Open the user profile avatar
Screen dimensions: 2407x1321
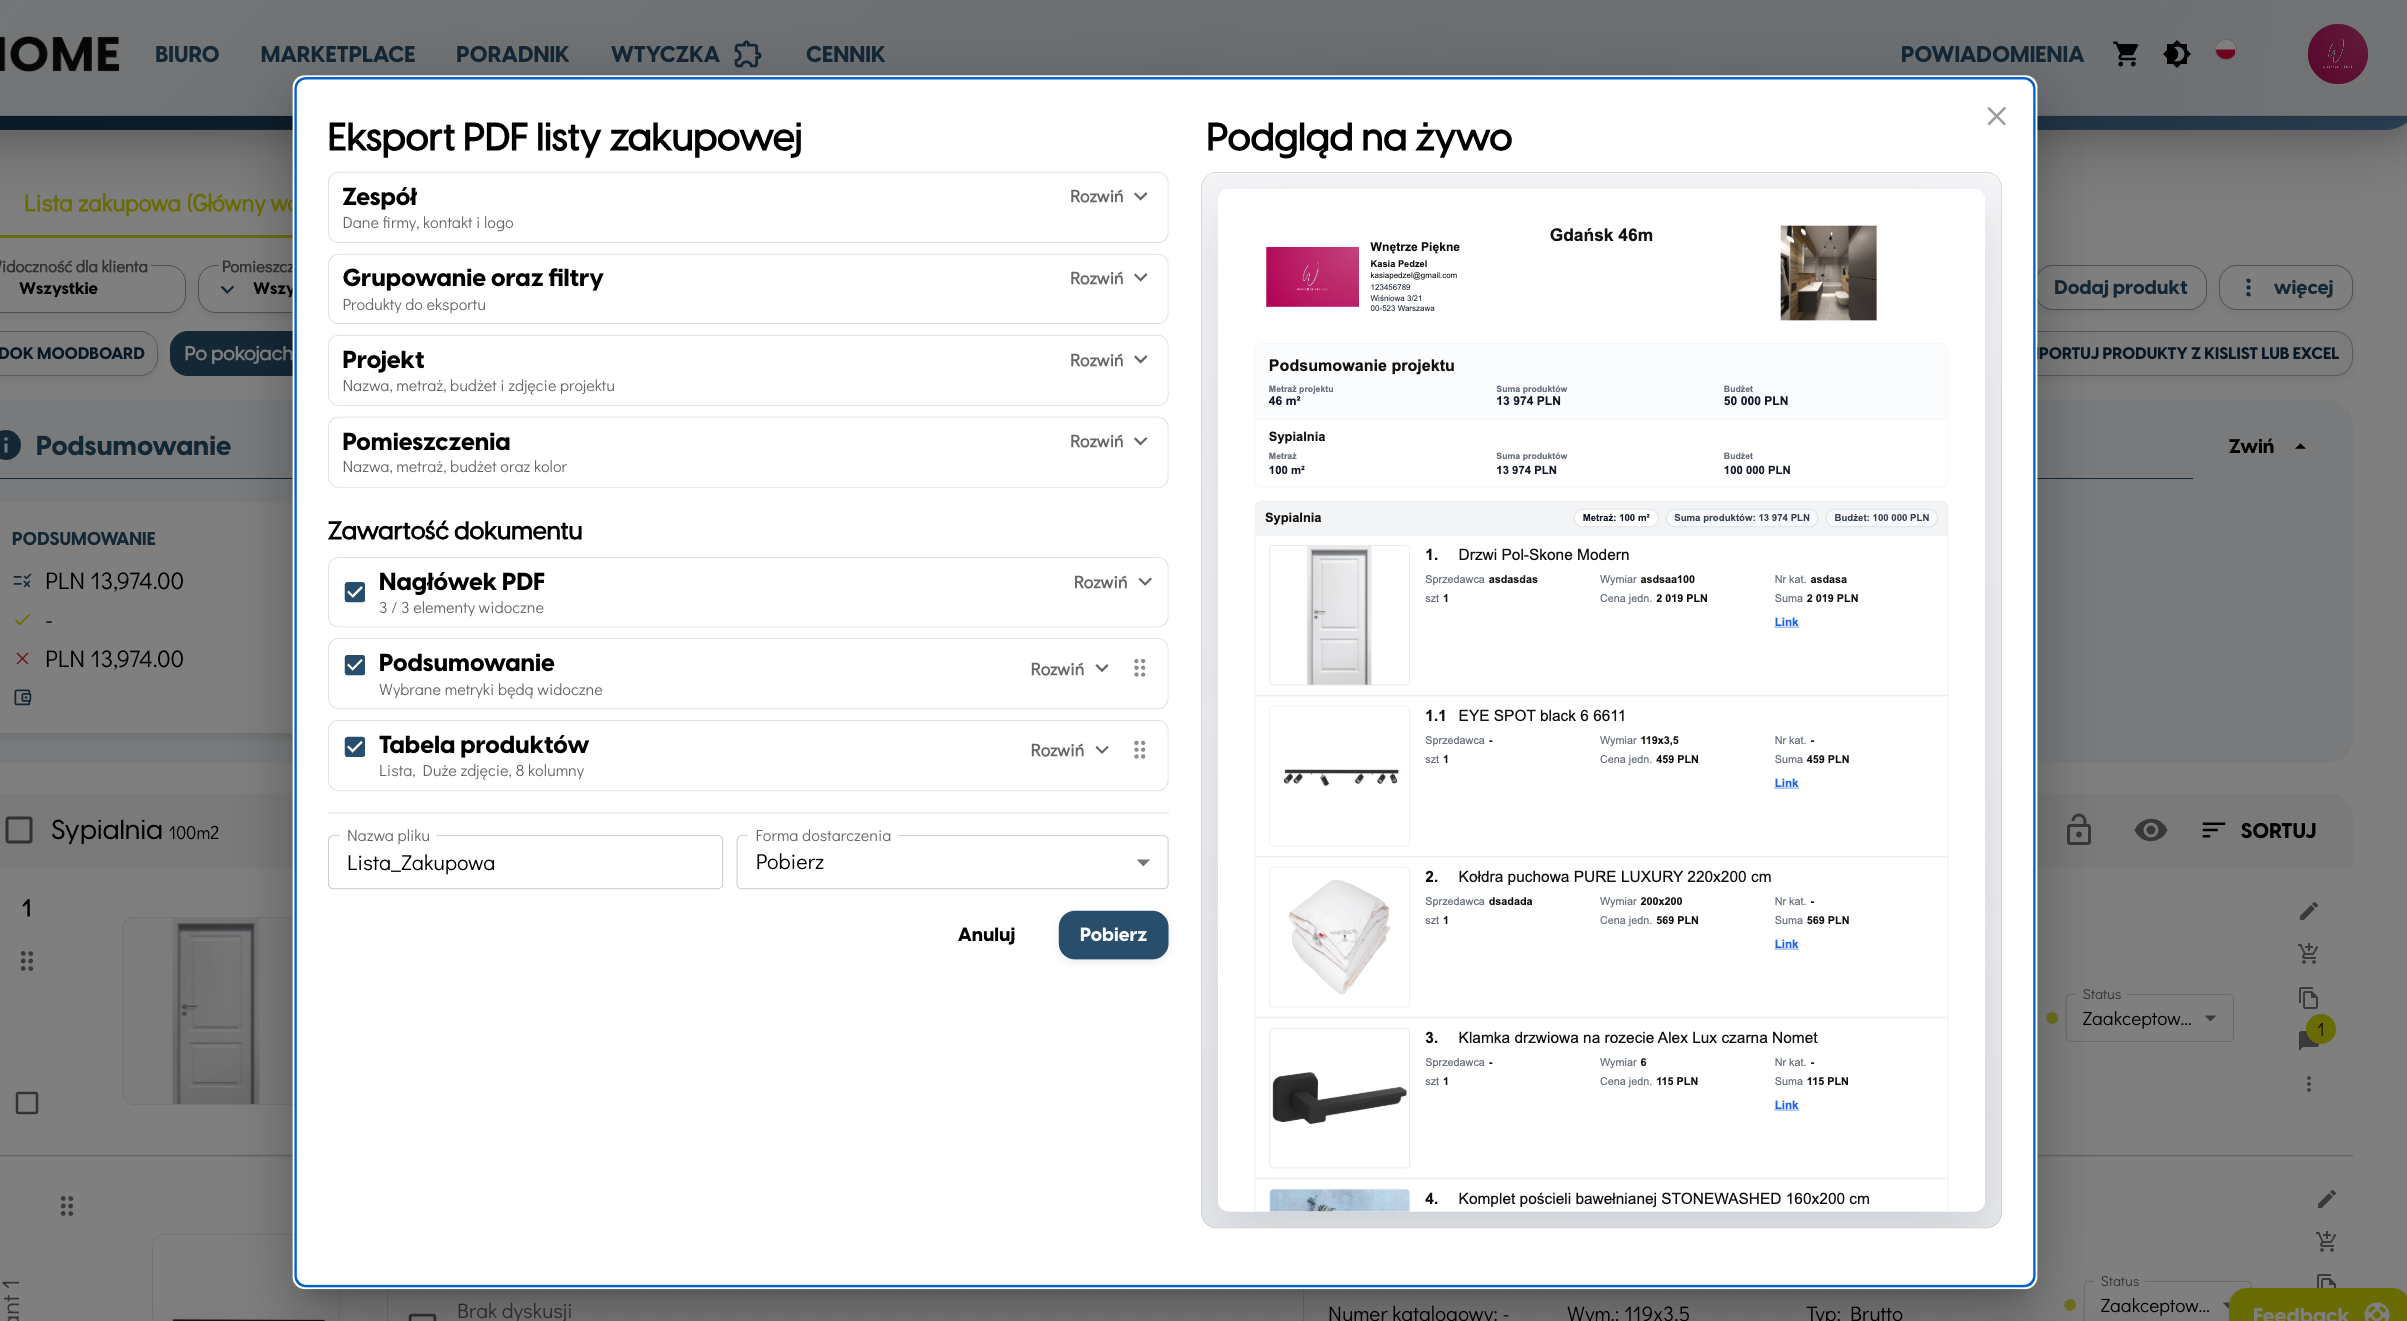click(2337, 54)
